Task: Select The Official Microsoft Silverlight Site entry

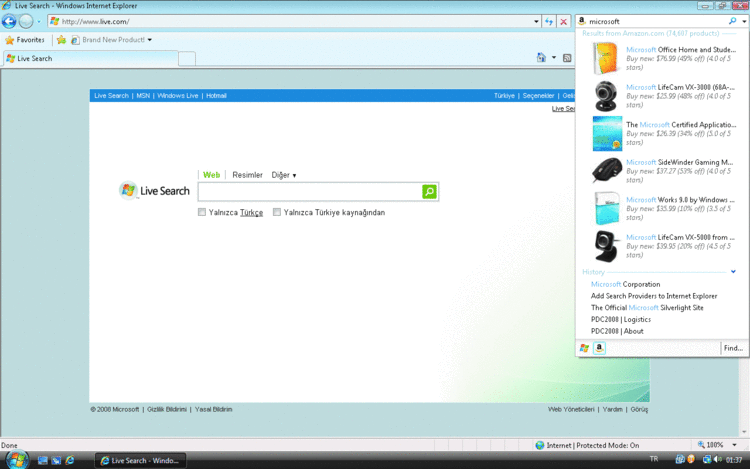Action: point(647,308)
